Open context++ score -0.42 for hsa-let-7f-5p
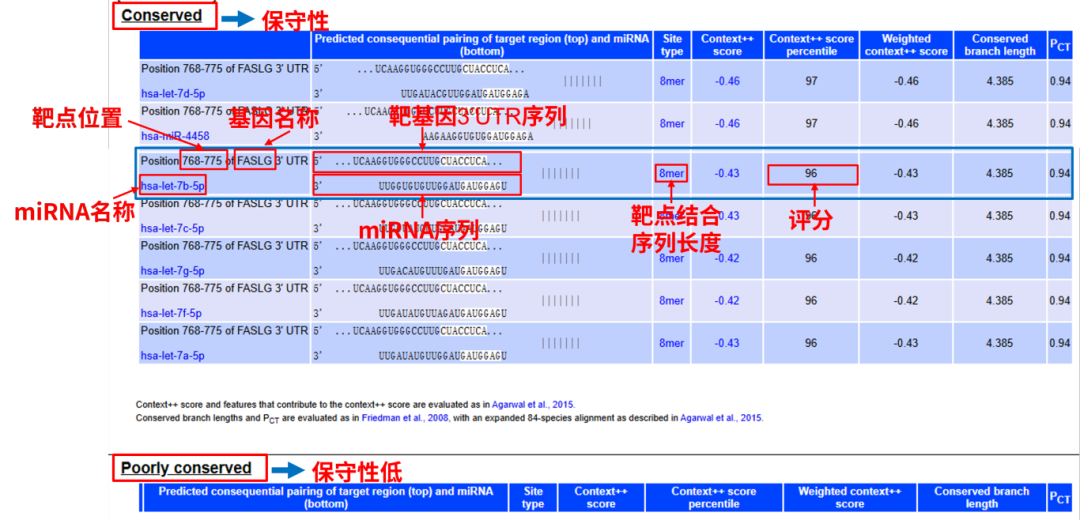Screen dimensions: 1080x520 pos(727,301)
